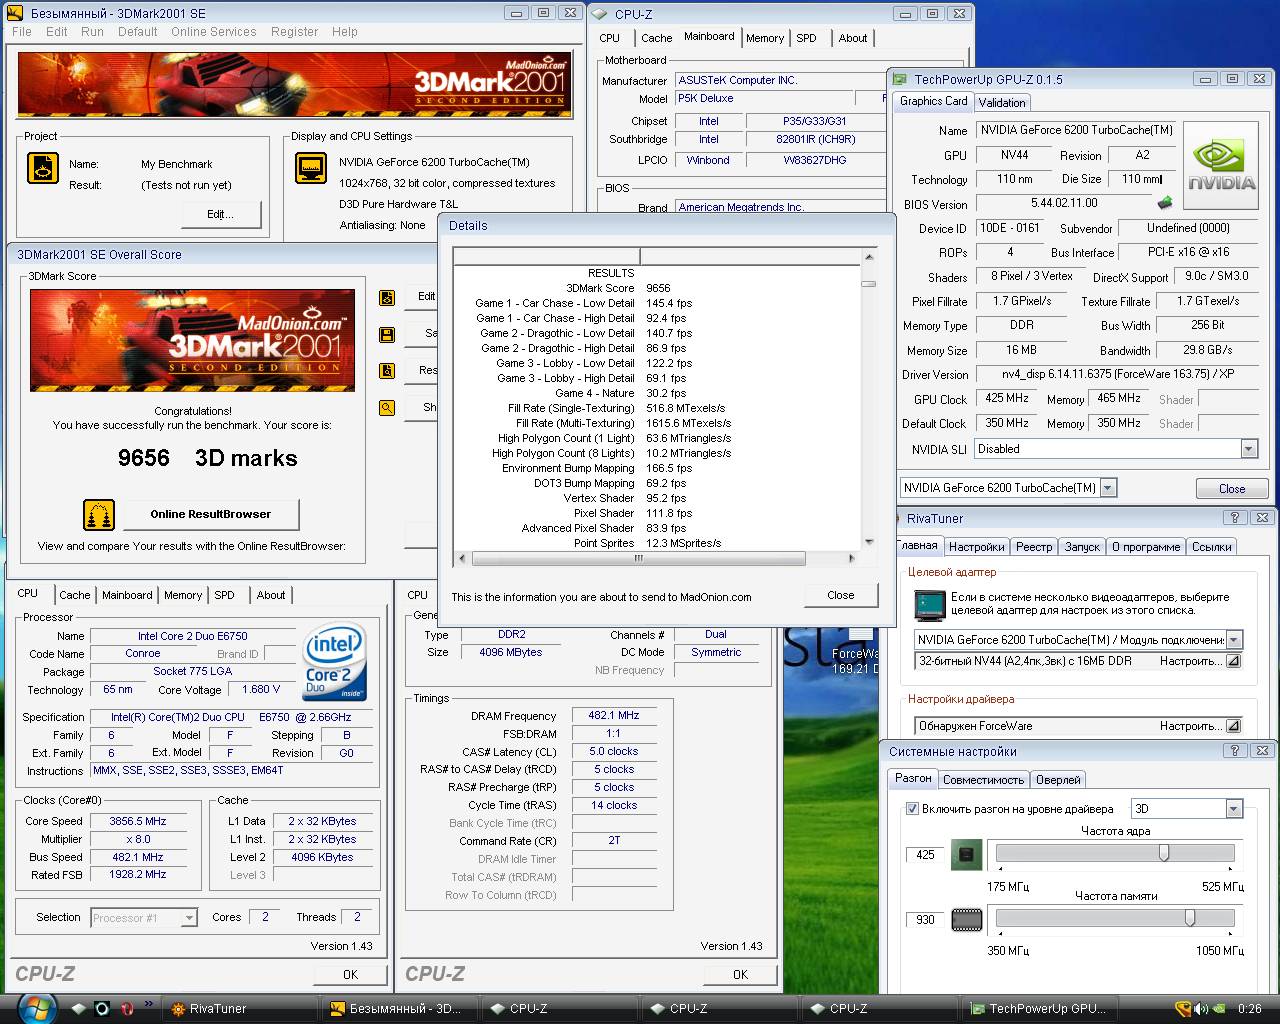The image size is (1280, 1024).
Task: Expand the quick launch overflow chevron
Action: 148,1003
